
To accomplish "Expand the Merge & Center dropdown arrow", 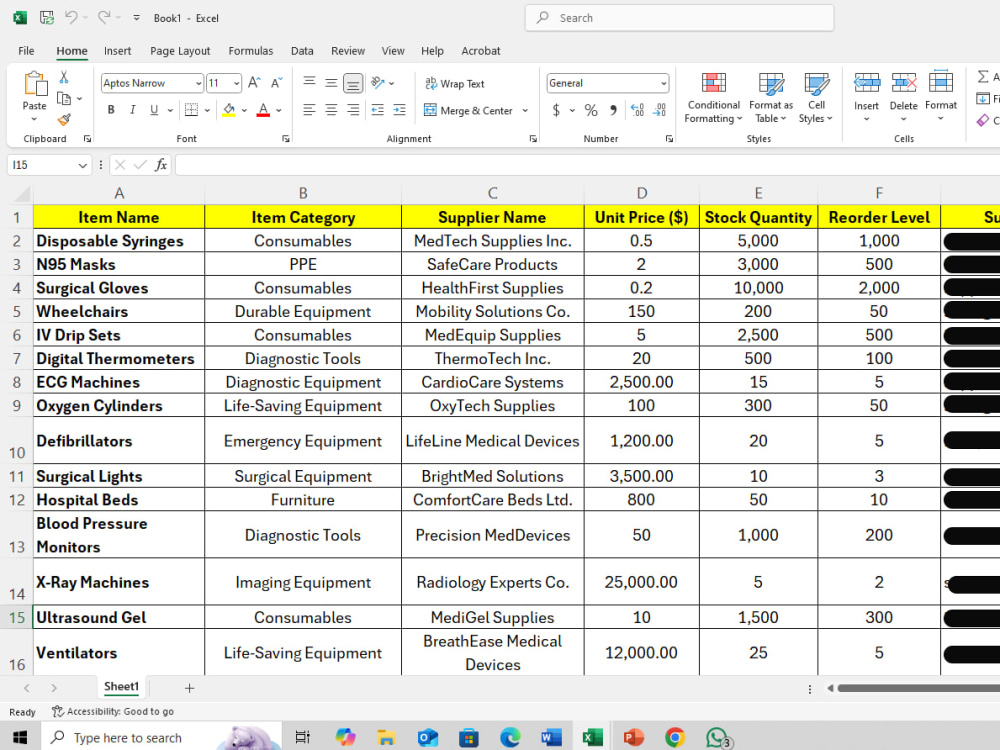I will click(525, 110).
